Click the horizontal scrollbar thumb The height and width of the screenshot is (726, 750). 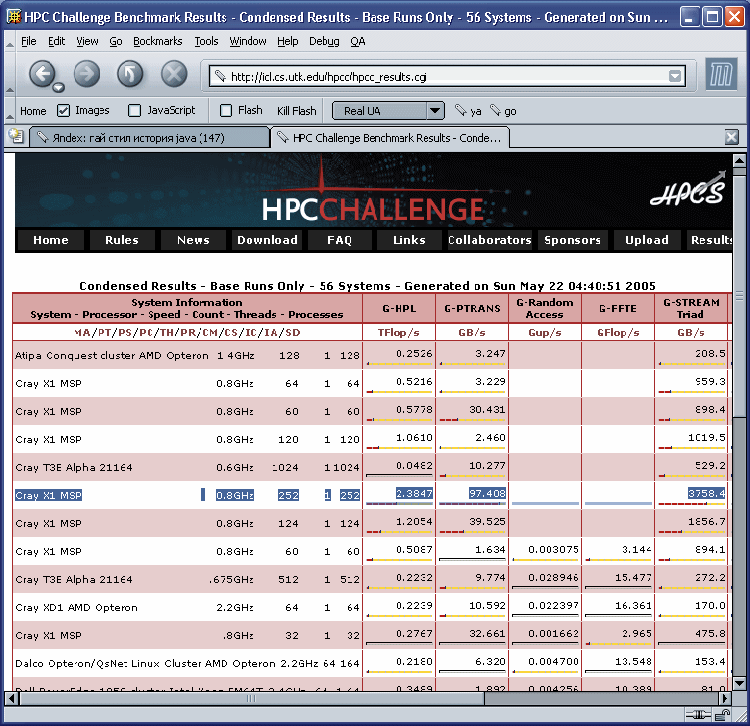click(x=252, y=698)
